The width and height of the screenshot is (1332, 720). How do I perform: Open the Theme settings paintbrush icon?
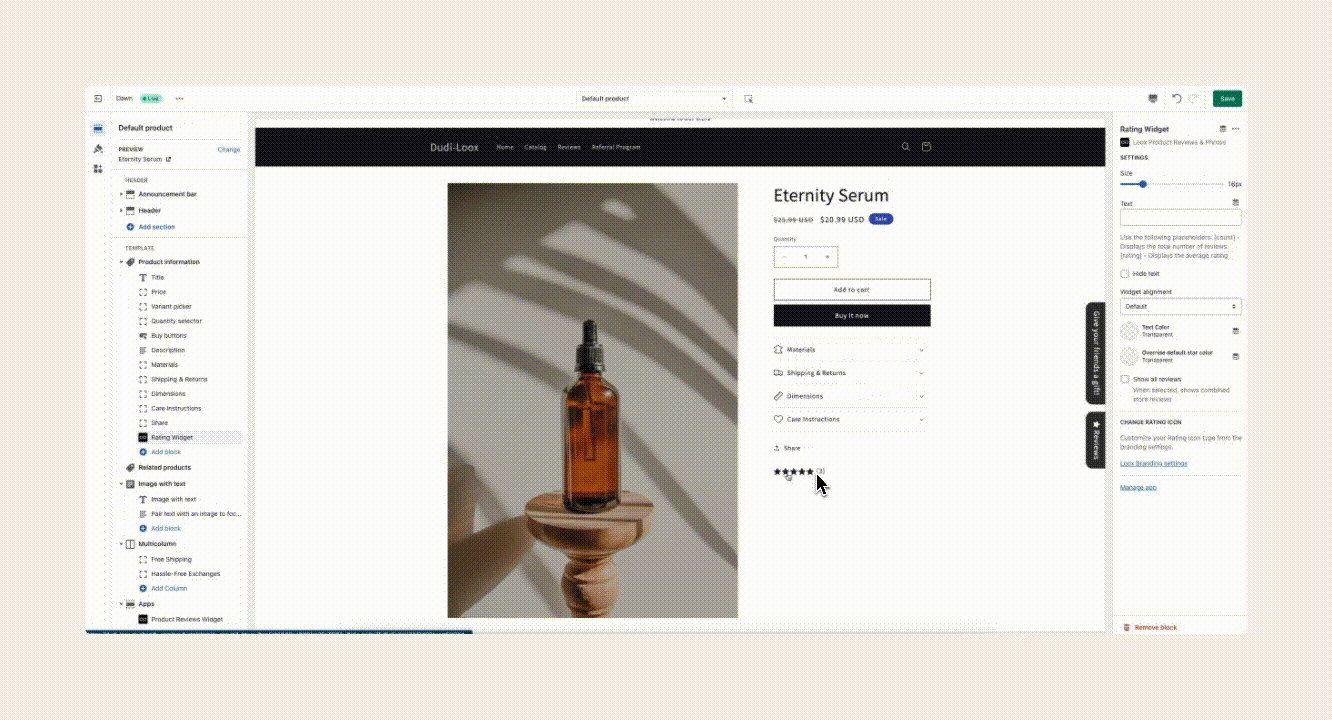pyautogui.click(x=98, y=149)
